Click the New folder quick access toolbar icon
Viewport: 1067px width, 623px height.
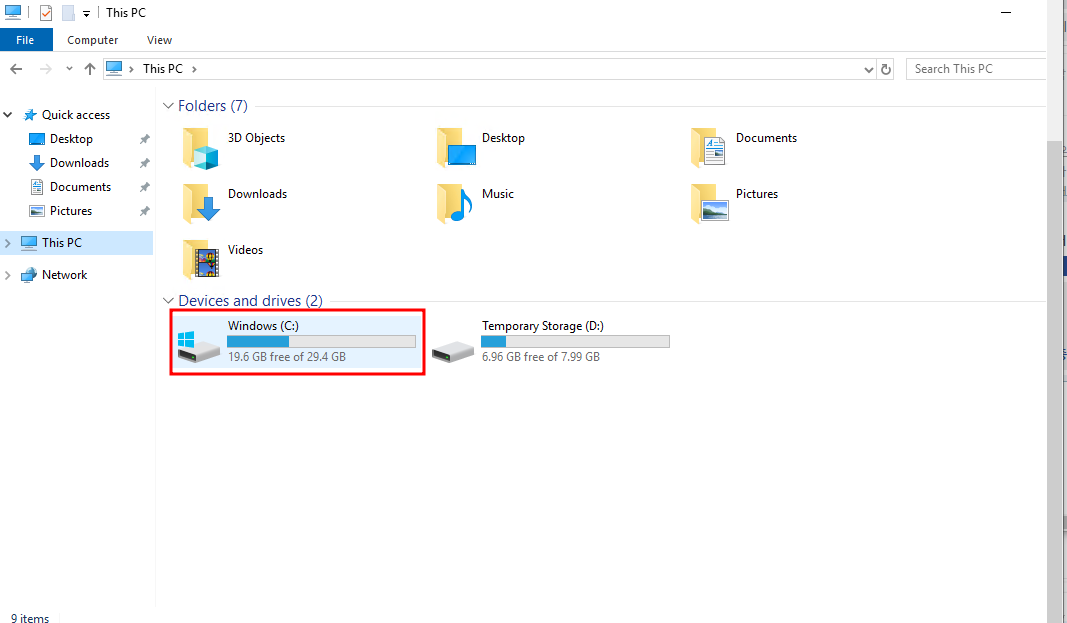coord(68,13)
